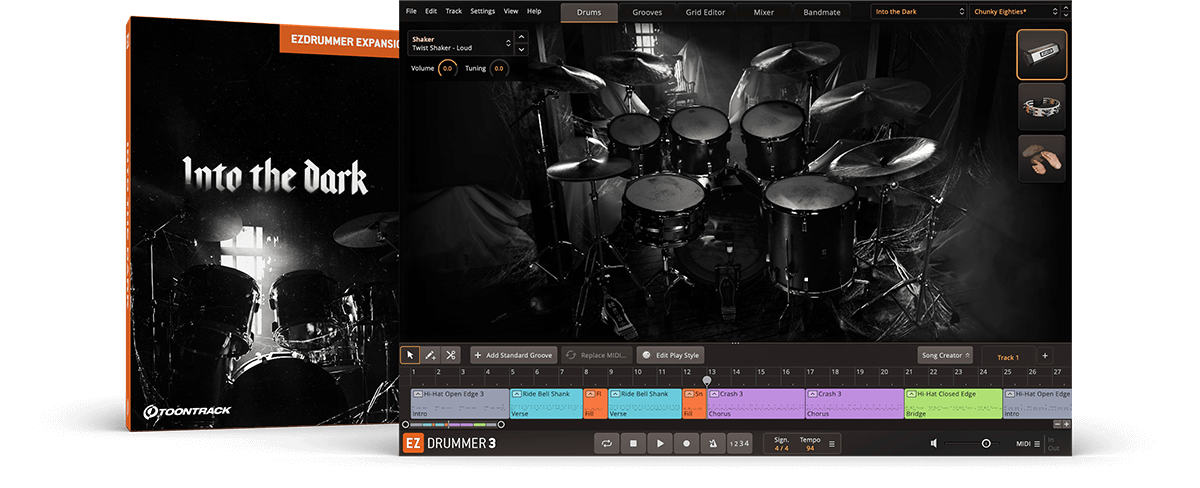Start playback with the Play button
This screenshot has width=1200, height=488.
coord(659,443)
